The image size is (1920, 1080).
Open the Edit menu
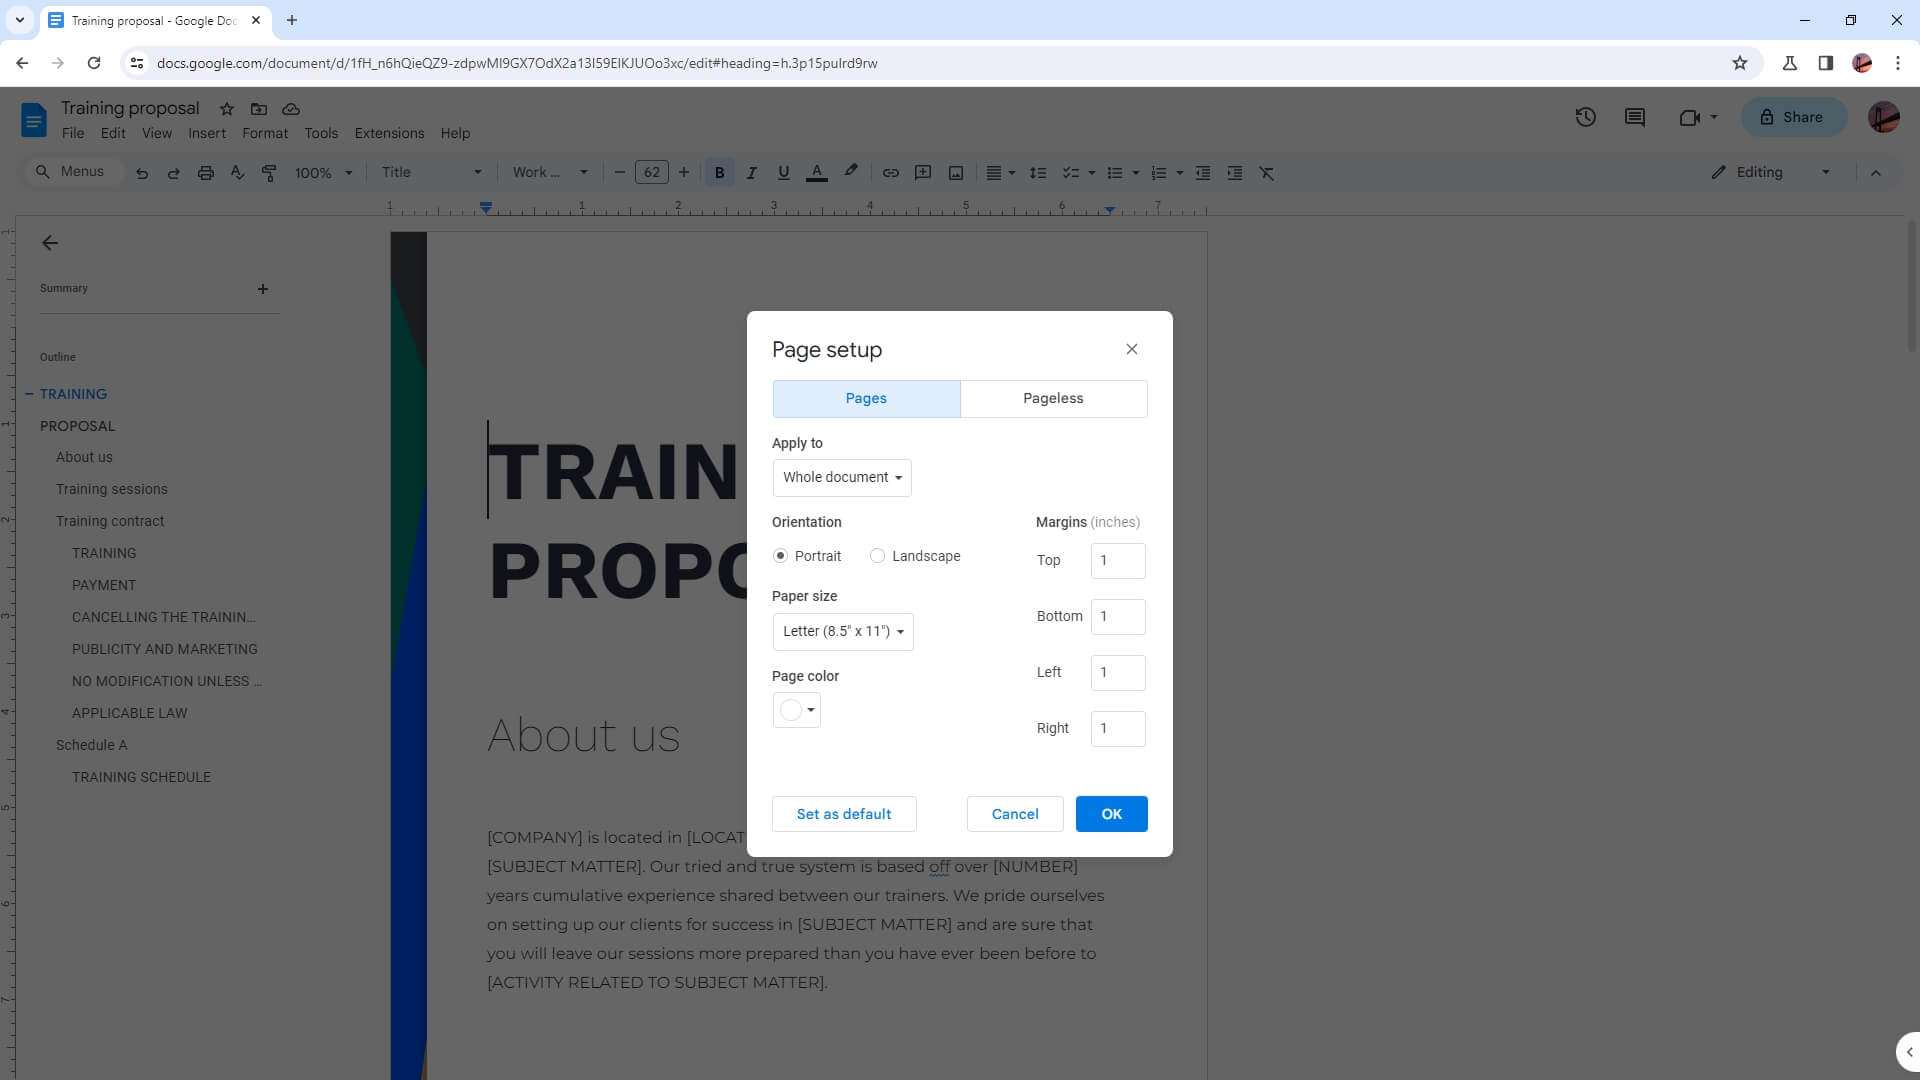pyautogui.click(x=113, y=133)
